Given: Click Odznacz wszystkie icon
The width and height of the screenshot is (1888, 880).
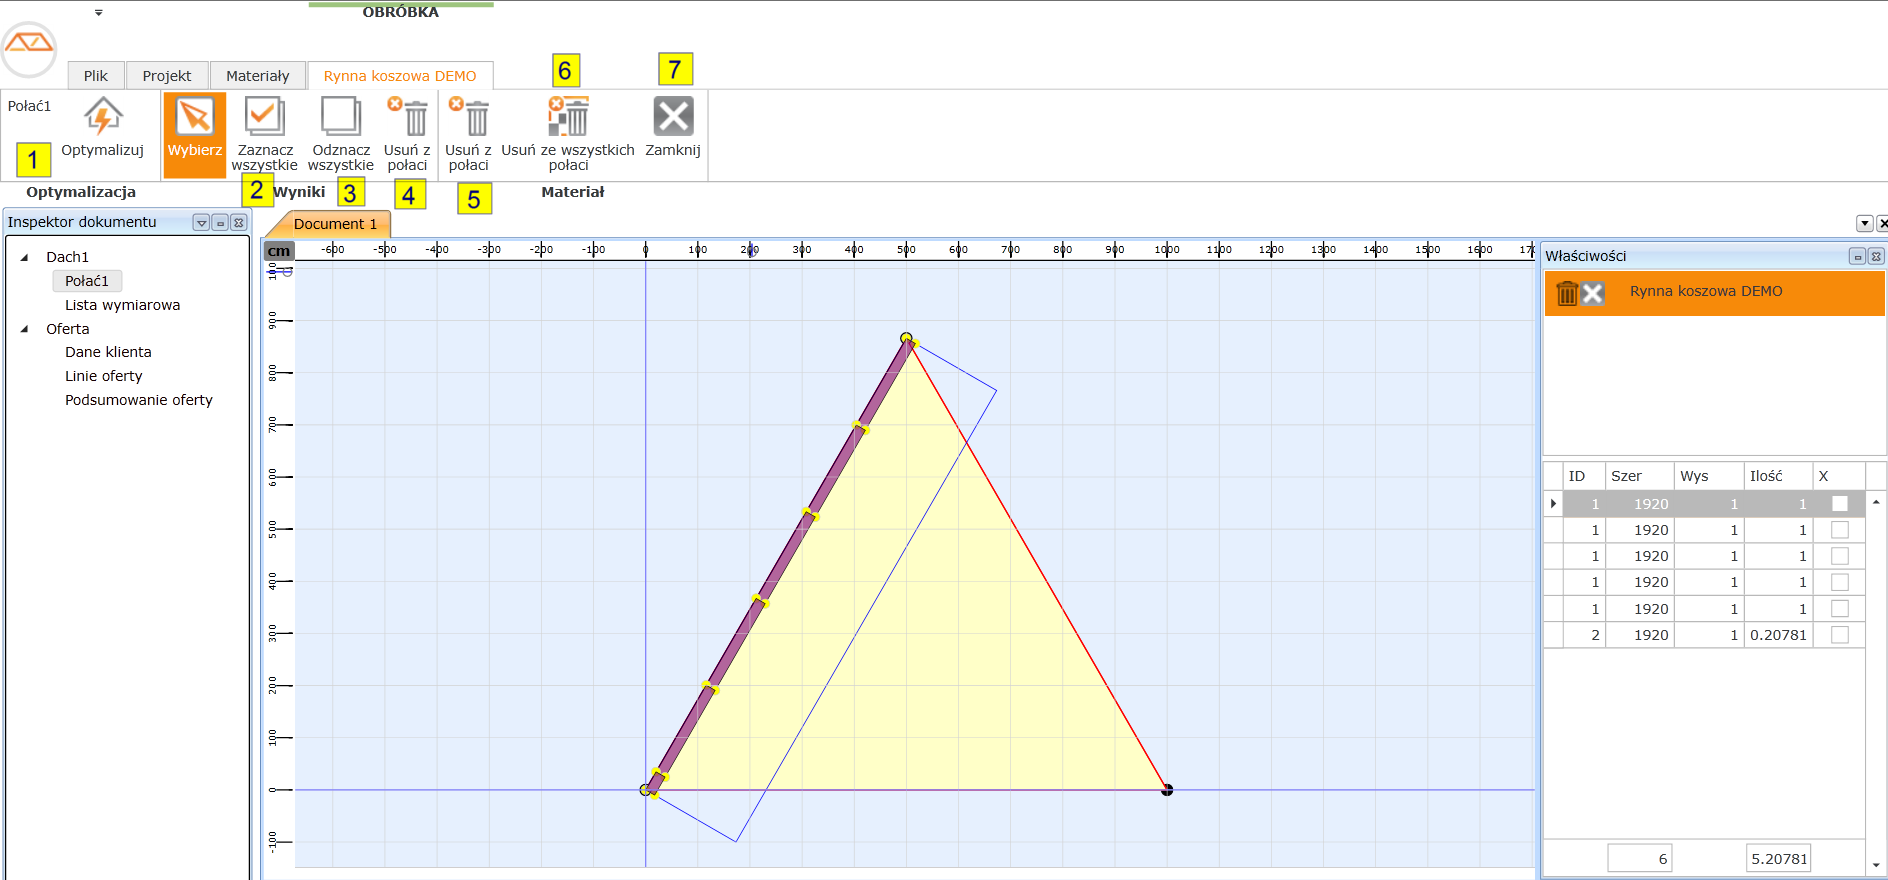Looking at the screenshot, I should click(340, 117).
